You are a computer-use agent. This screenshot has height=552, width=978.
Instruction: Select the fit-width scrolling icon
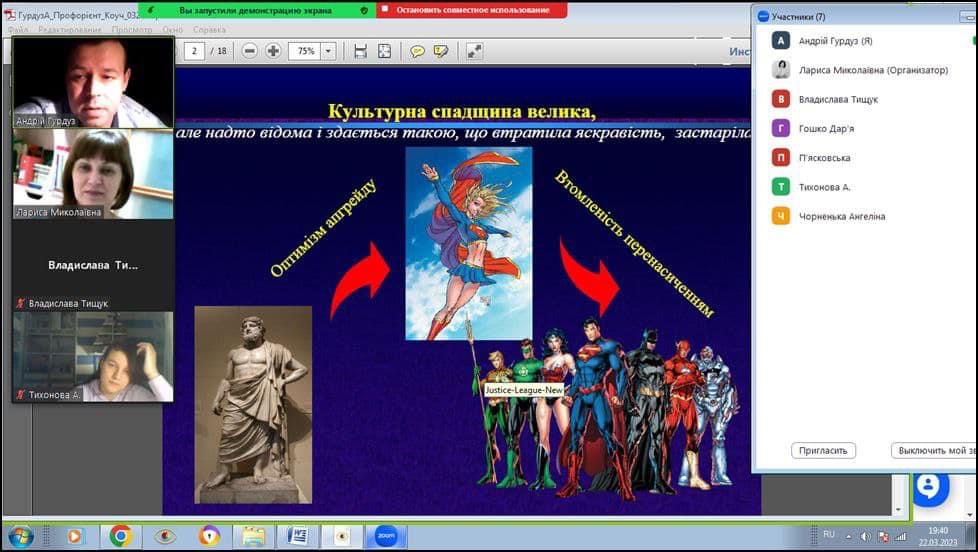pyautogui.click(x=361, y=51)
